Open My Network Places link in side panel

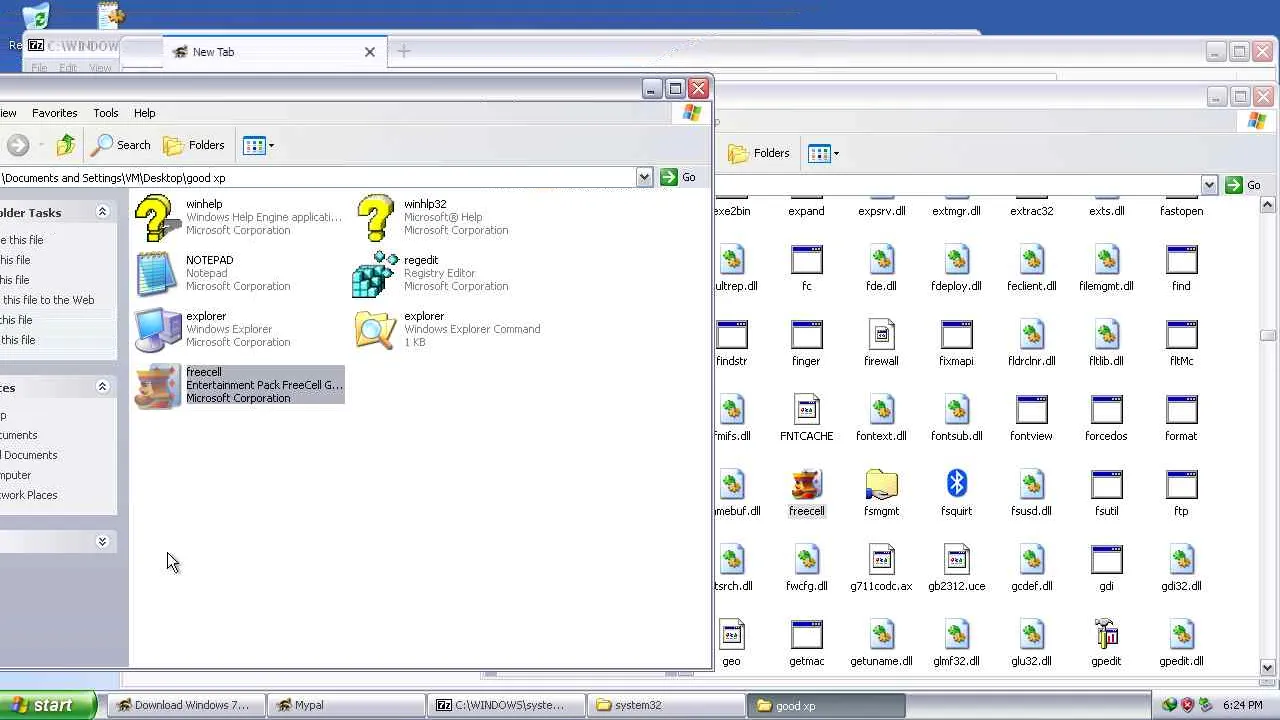29,495
